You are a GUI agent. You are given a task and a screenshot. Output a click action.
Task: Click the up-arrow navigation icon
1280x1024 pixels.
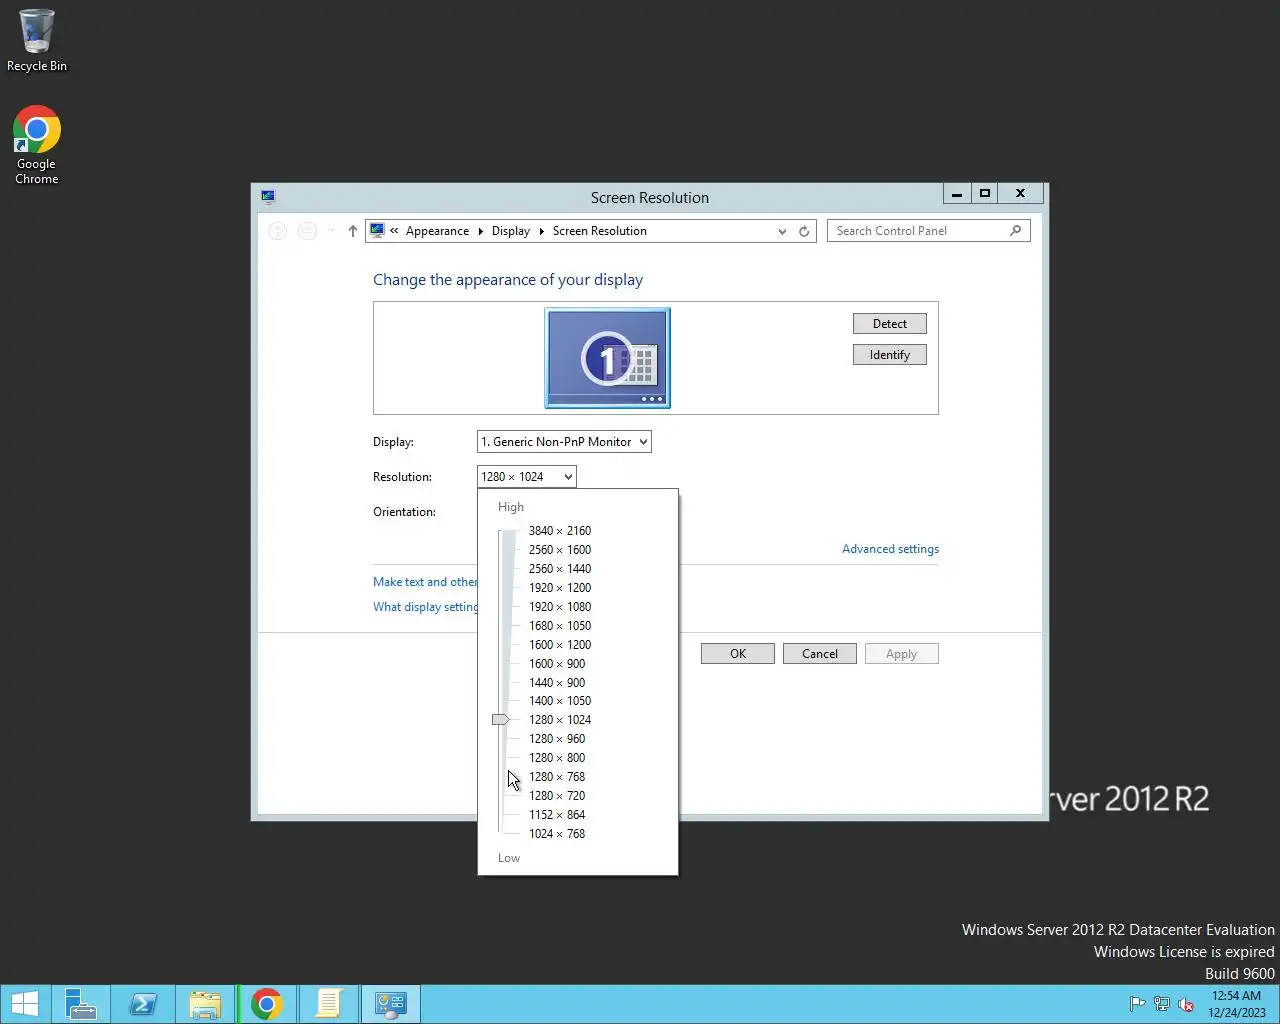coord(353,231)
